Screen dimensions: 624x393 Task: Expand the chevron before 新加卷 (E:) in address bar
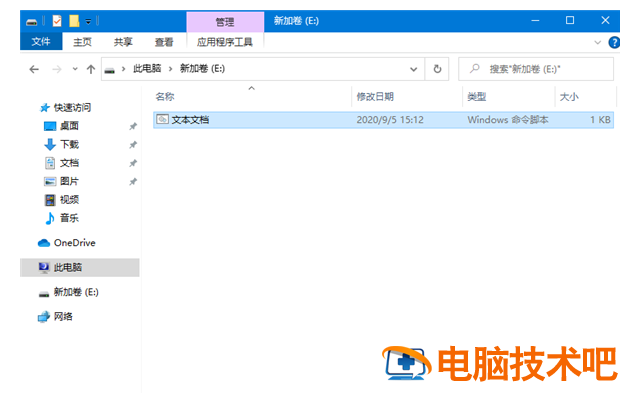170,69
